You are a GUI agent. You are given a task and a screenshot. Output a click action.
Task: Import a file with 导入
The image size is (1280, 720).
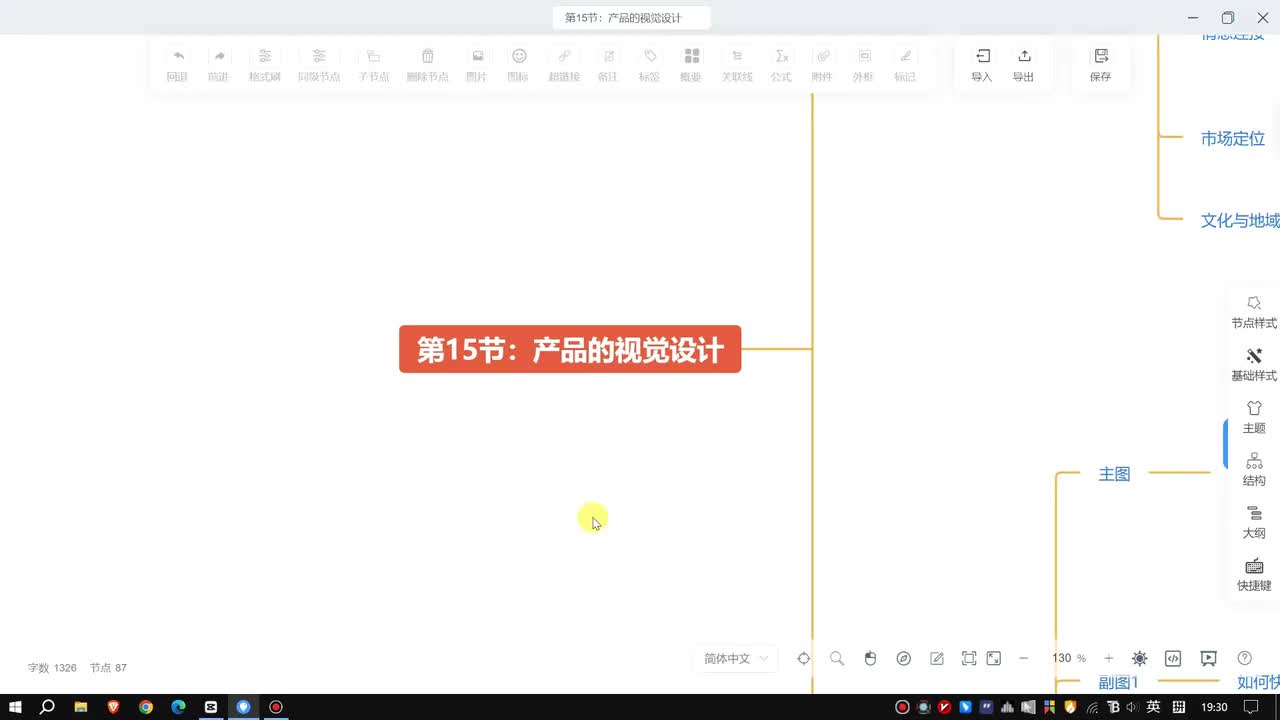click(982, 65)
